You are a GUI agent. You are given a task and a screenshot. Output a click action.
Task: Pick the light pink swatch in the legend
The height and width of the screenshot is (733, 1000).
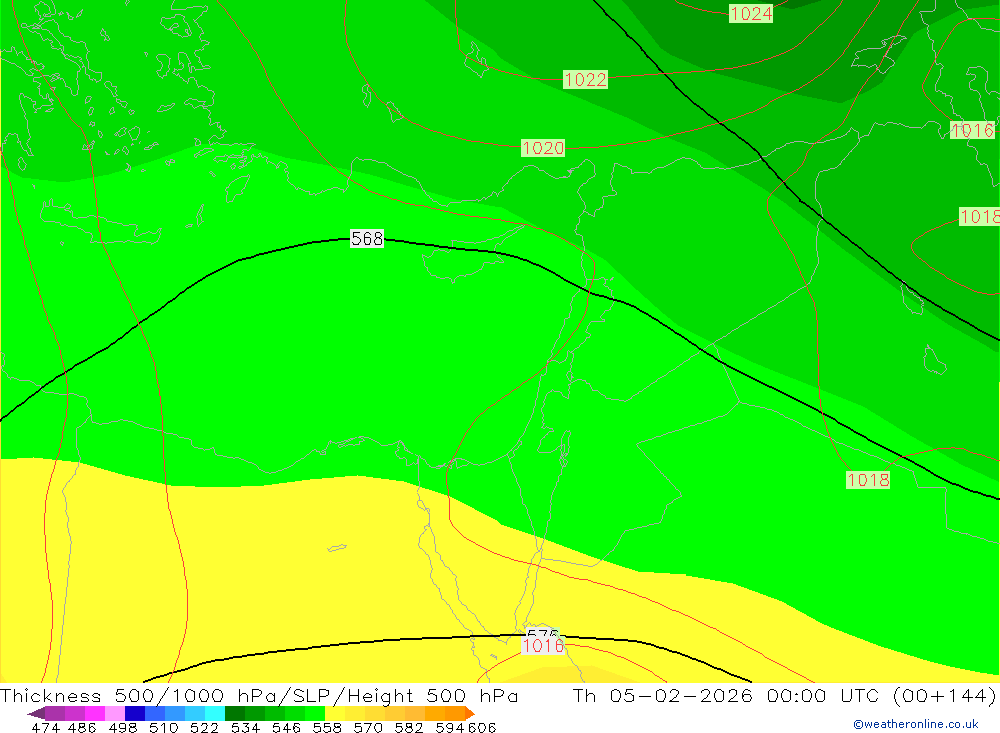[x=115, y=713]
